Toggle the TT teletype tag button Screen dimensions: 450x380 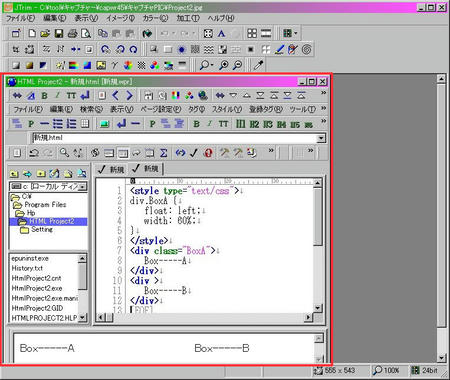click(223, 124)
